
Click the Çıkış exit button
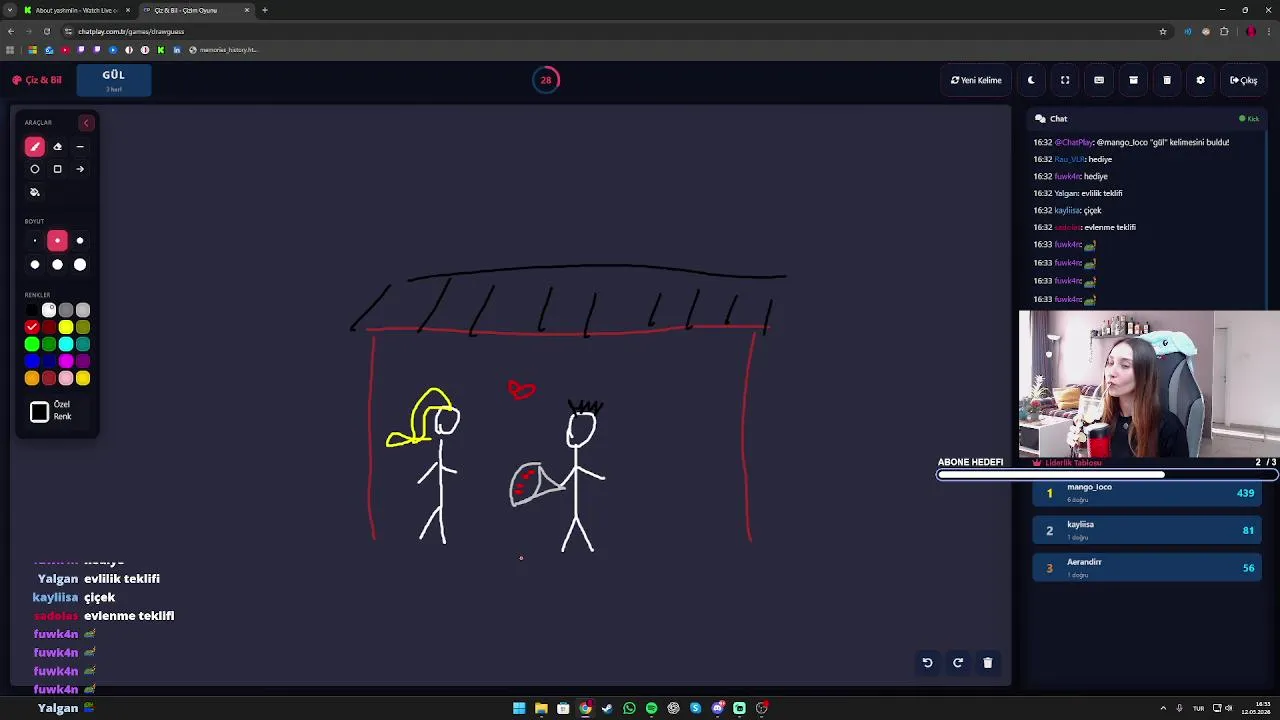[x=1244, y=80]
